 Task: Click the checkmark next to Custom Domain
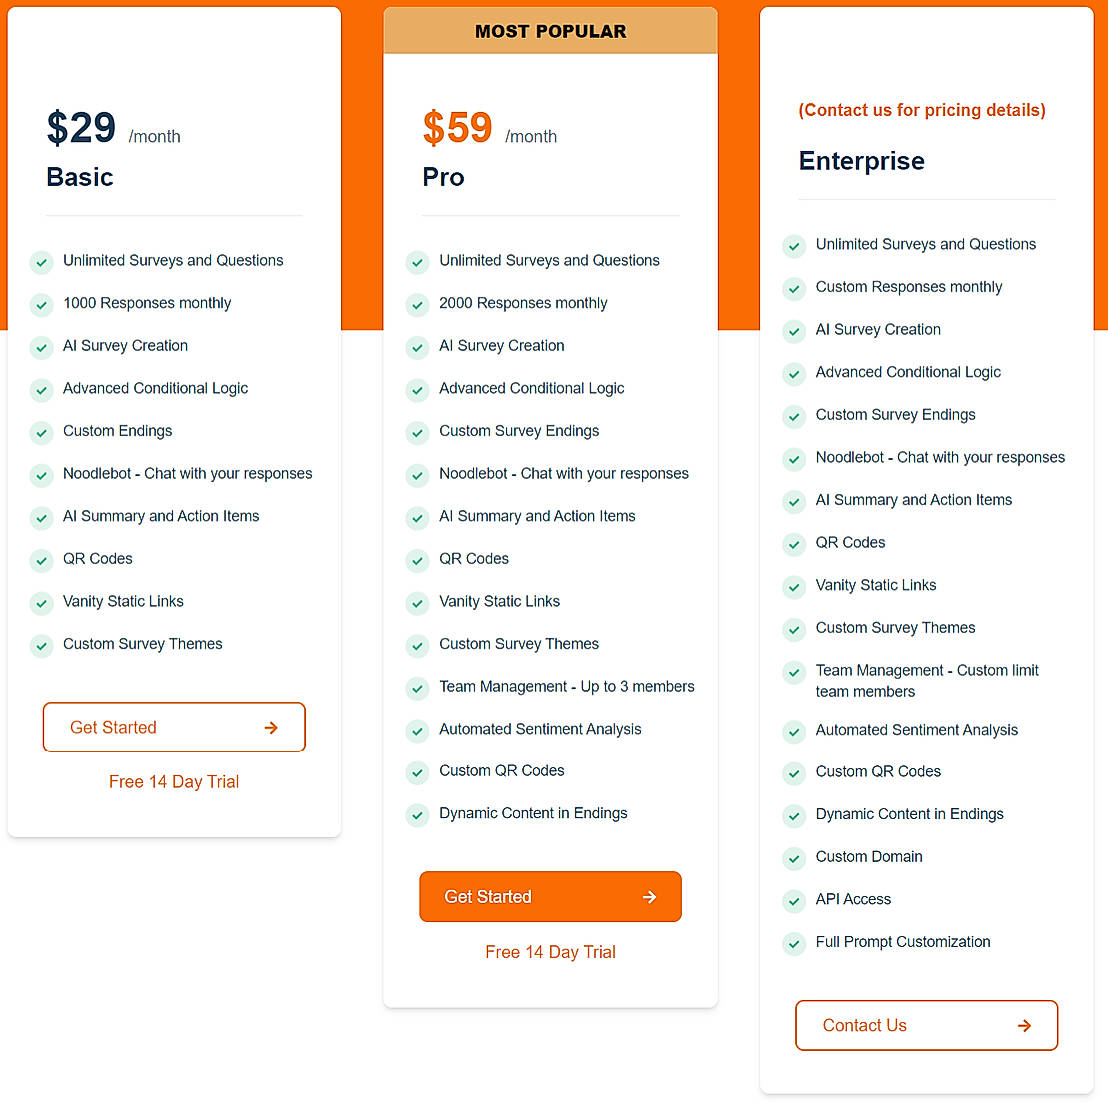coord(794,858)
